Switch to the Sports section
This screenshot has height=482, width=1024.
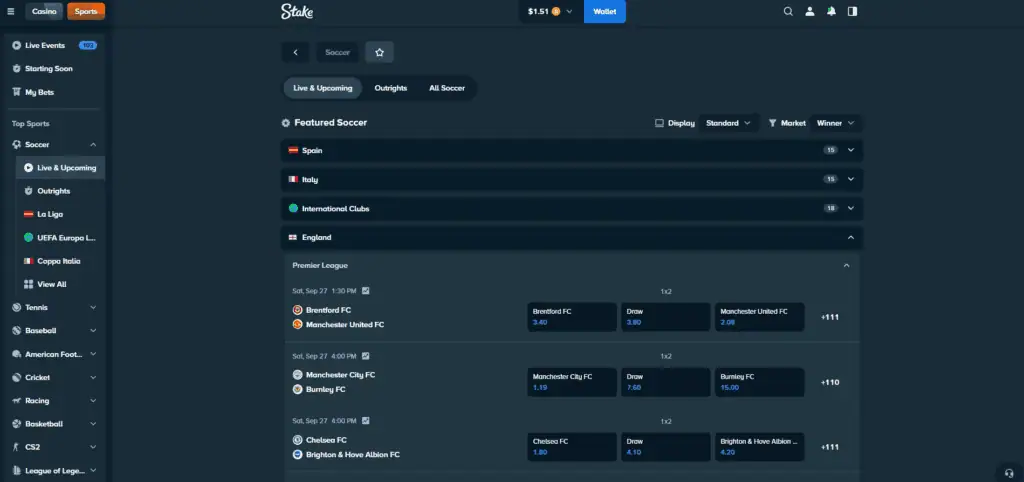(86, 12)
